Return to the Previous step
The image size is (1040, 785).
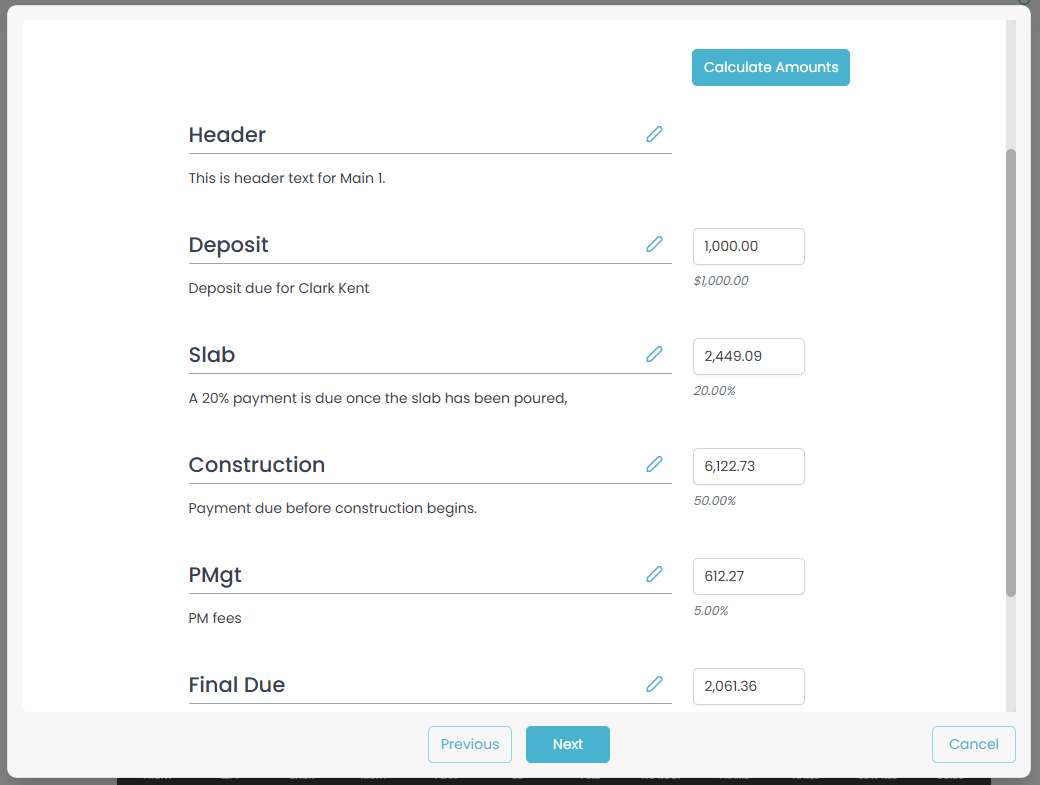tap(470, 744)
